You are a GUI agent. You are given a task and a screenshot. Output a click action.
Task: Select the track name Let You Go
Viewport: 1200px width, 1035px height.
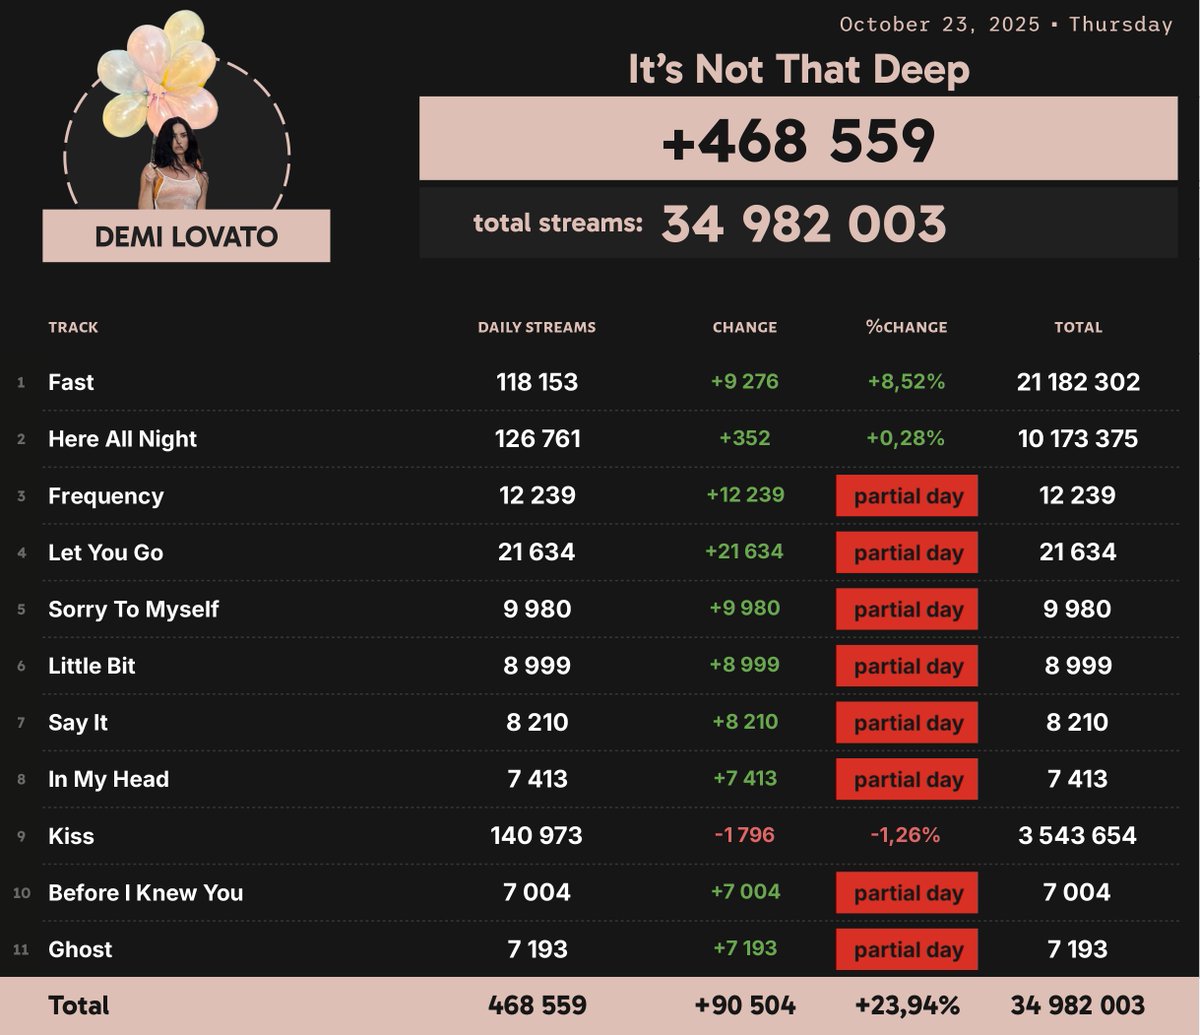coord(106,552)
